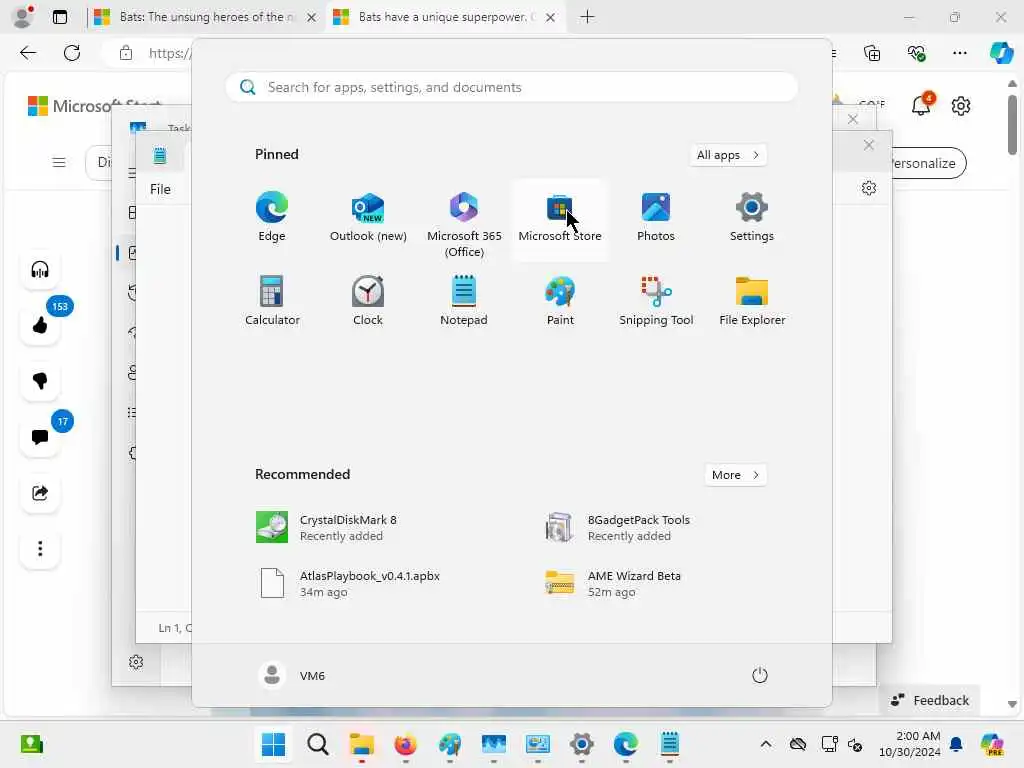This screenshot has width=1024, height=768.
Task: Switch to Task Manager on taskbar
Action: point(494,744)
